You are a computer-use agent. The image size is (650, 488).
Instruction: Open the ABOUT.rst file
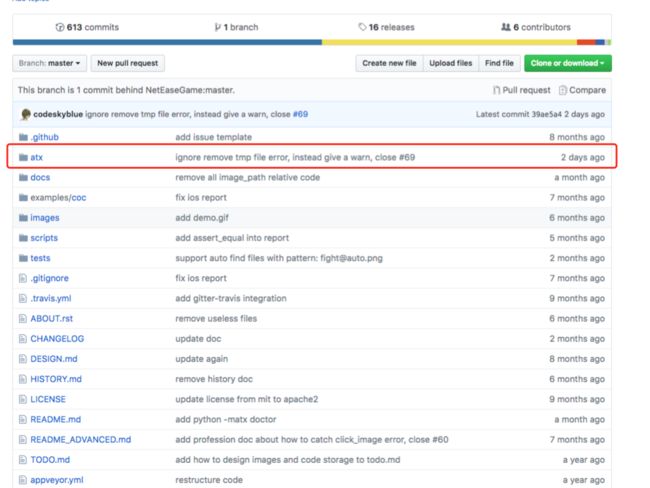point(51,319)
